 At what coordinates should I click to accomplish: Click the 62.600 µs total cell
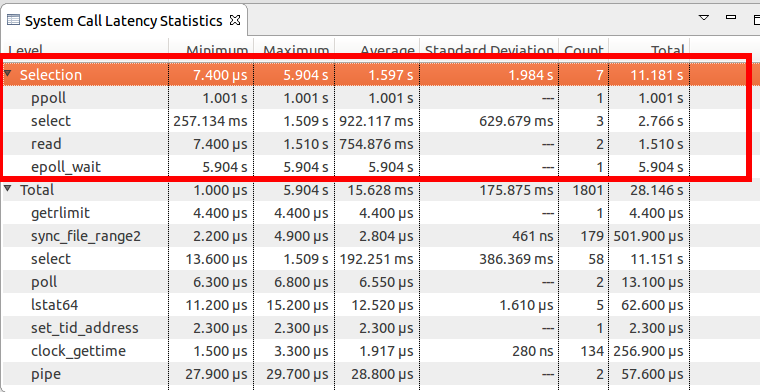(652, 305)
